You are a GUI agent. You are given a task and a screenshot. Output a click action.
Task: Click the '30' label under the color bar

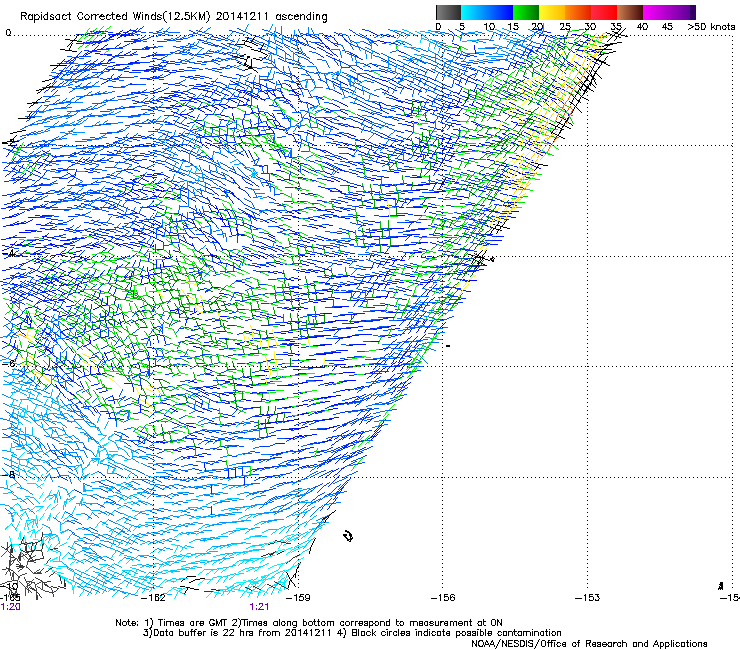coord(590,27)
